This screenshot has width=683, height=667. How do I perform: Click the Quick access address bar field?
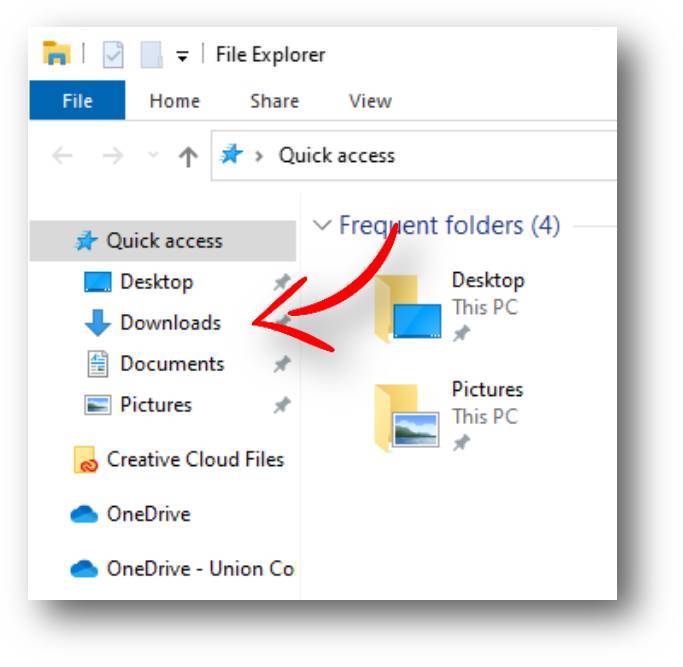(414, 155)
